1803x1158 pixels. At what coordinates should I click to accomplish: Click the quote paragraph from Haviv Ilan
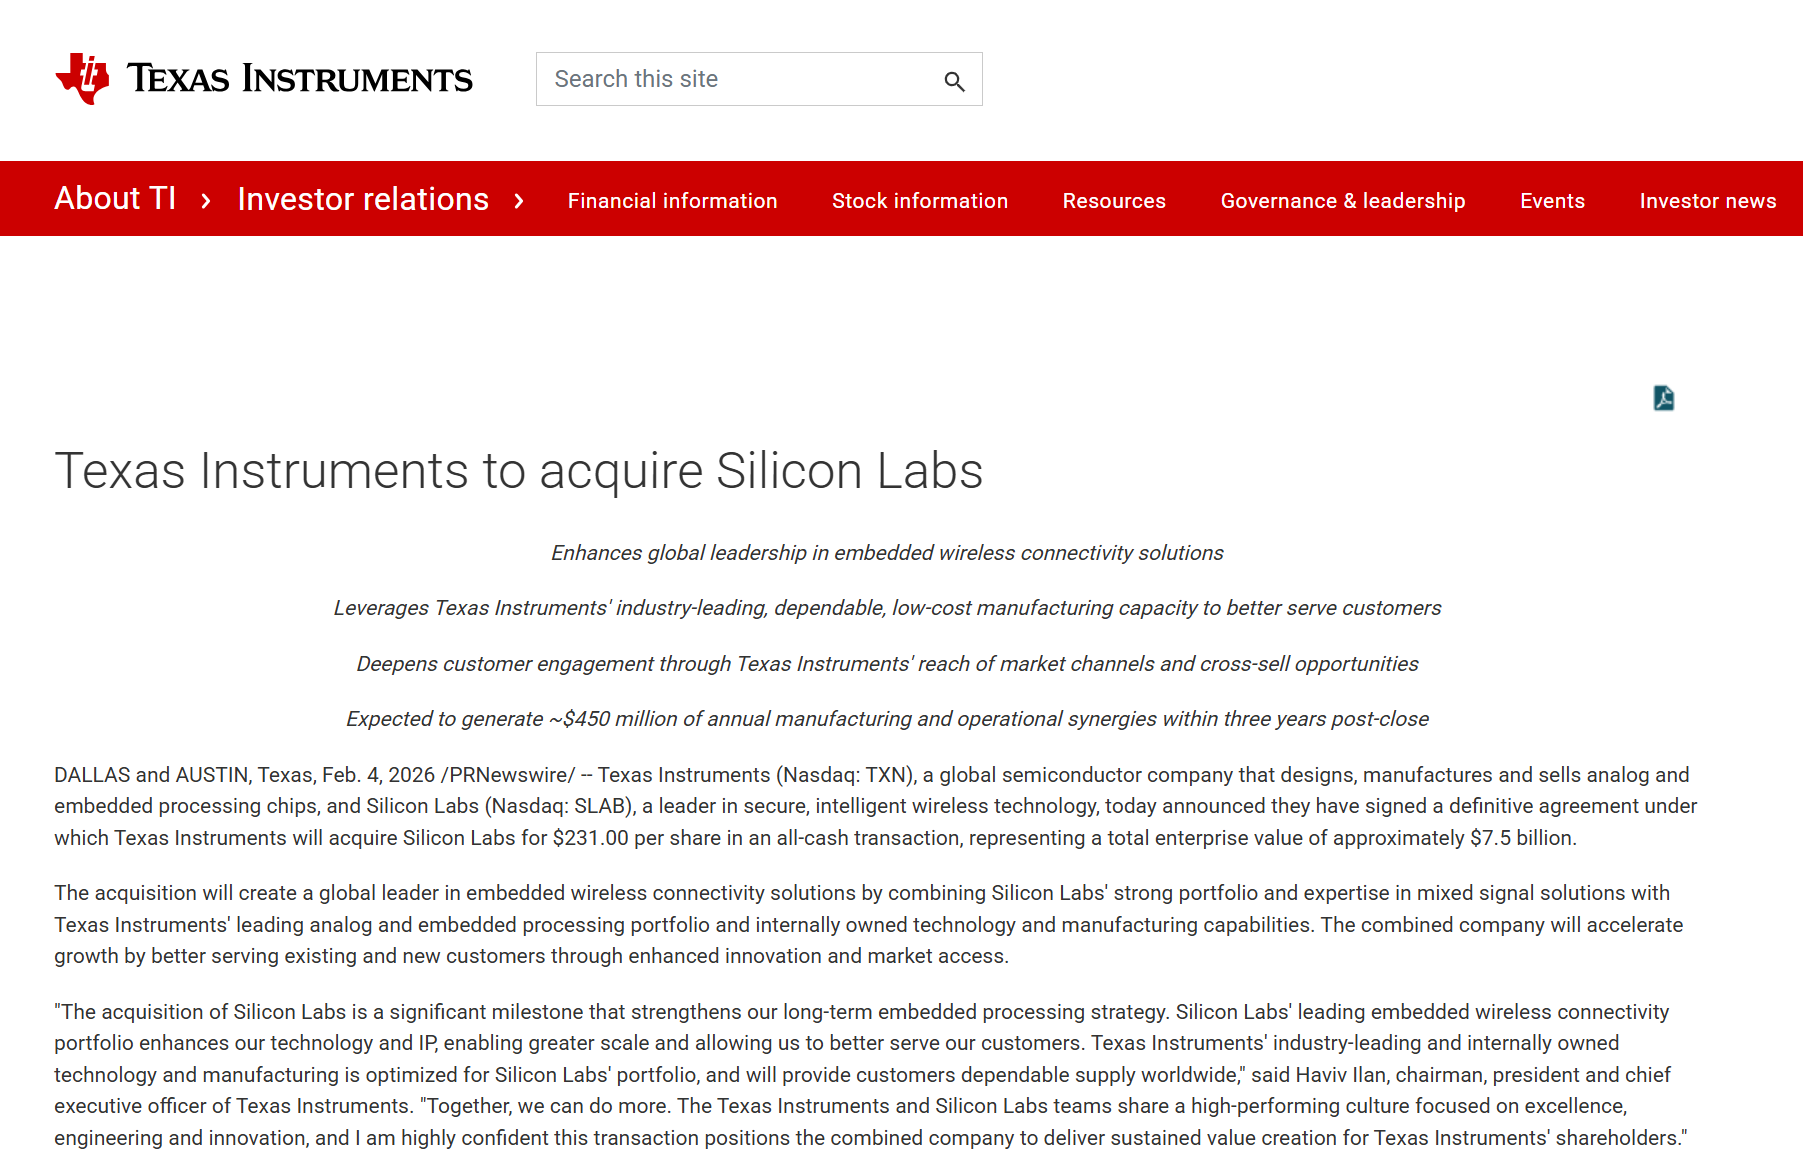870,1074
